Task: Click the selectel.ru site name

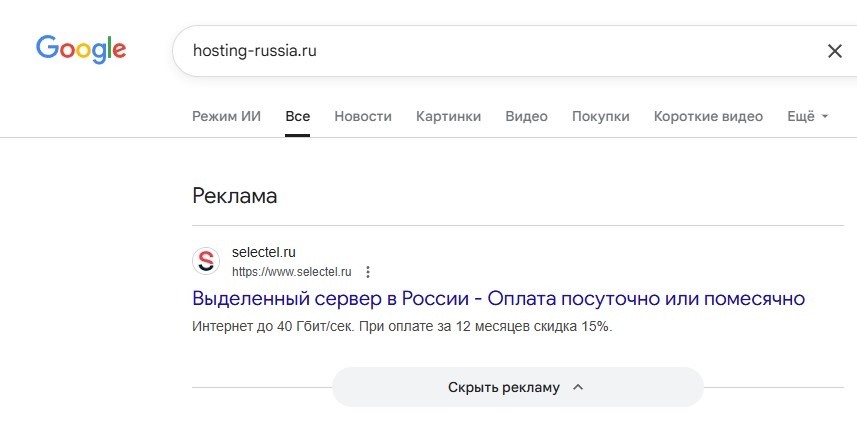Action: click(264, 252)
